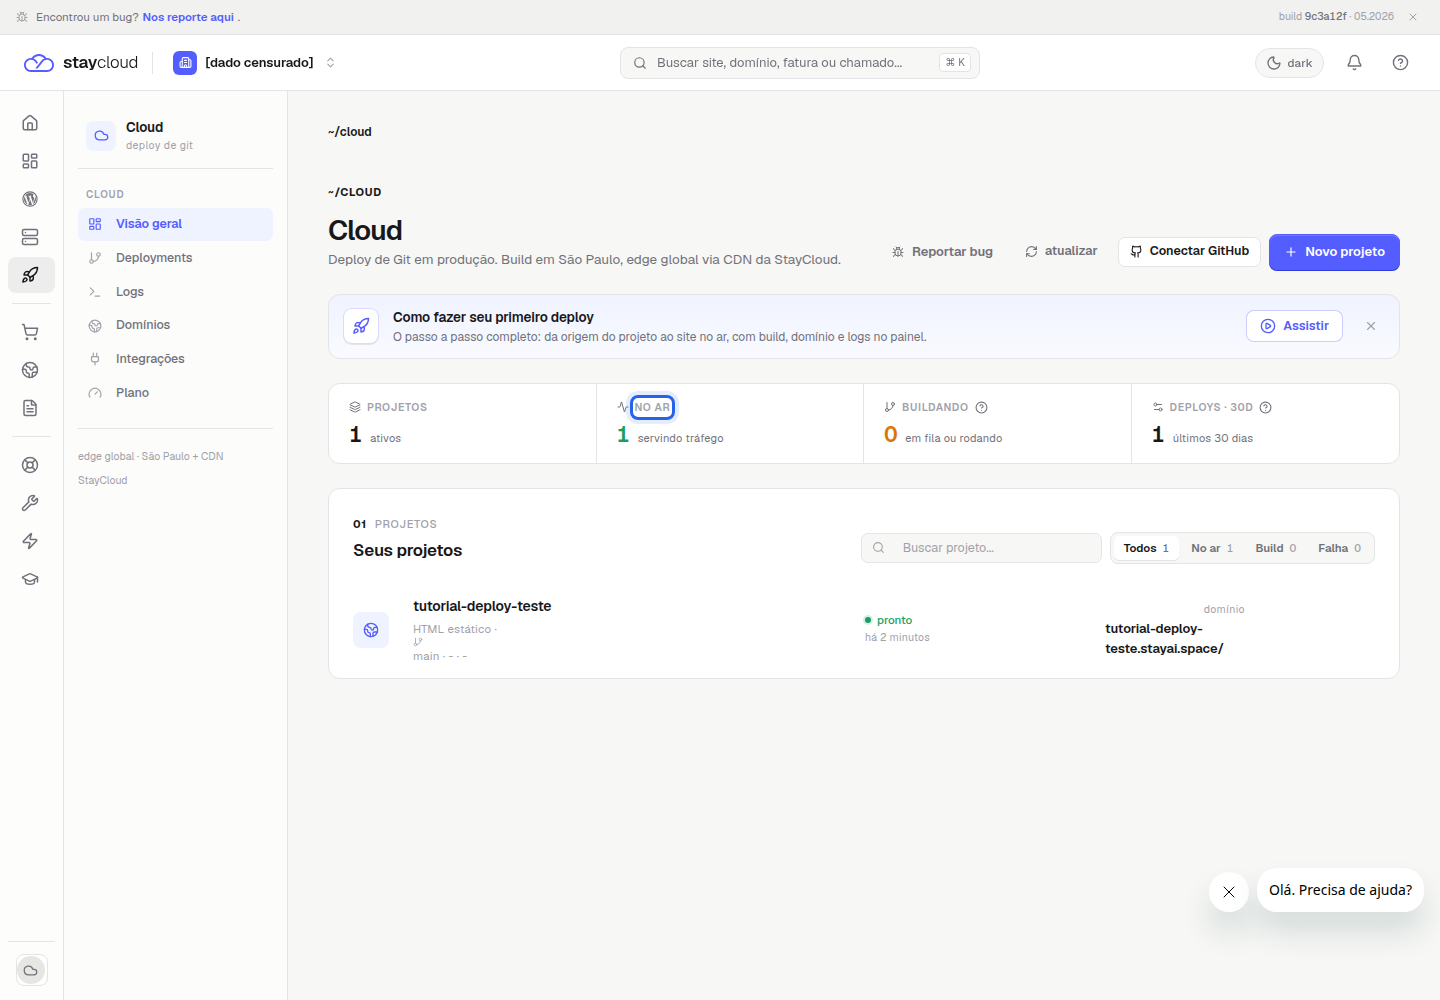Open Integrações in sidebar
1440x1000 pixels.
175,359
